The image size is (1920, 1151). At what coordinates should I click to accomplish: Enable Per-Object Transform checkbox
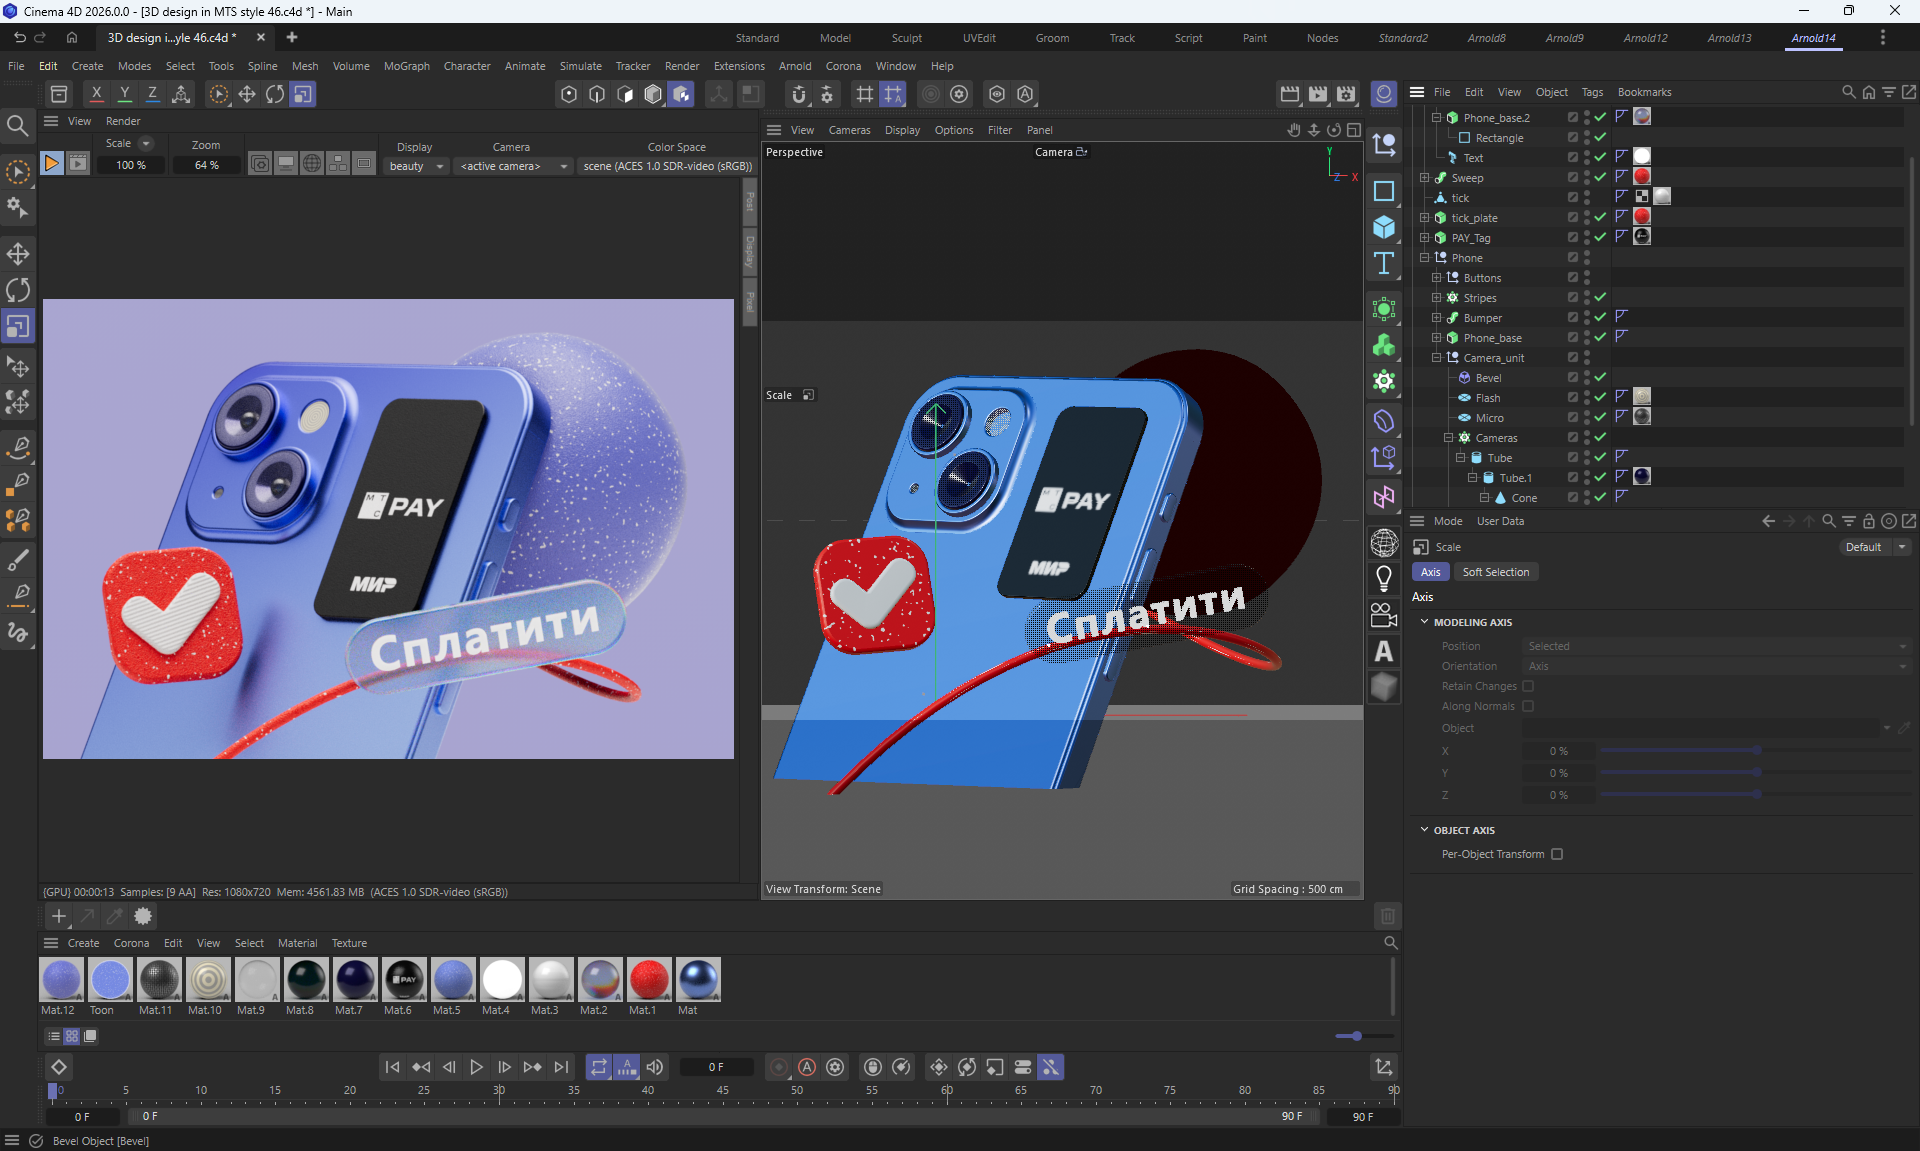(1557, 854)
